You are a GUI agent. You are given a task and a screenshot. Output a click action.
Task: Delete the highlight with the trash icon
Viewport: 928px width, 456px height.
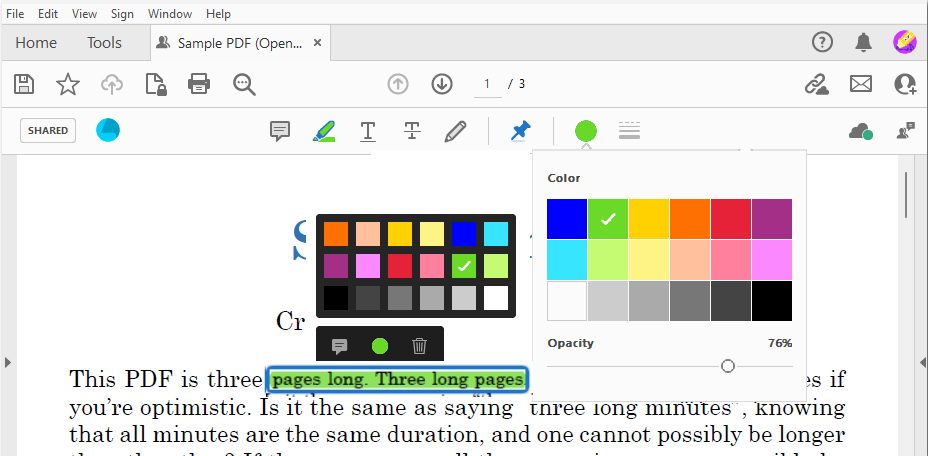coord(419,346)
